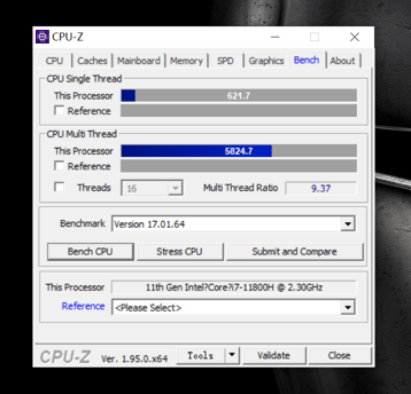Image resolution: width=411 pixels, height=394 pixels.
Task: Enable Single Thread Reference checkbox
Action: click(59, 111)
